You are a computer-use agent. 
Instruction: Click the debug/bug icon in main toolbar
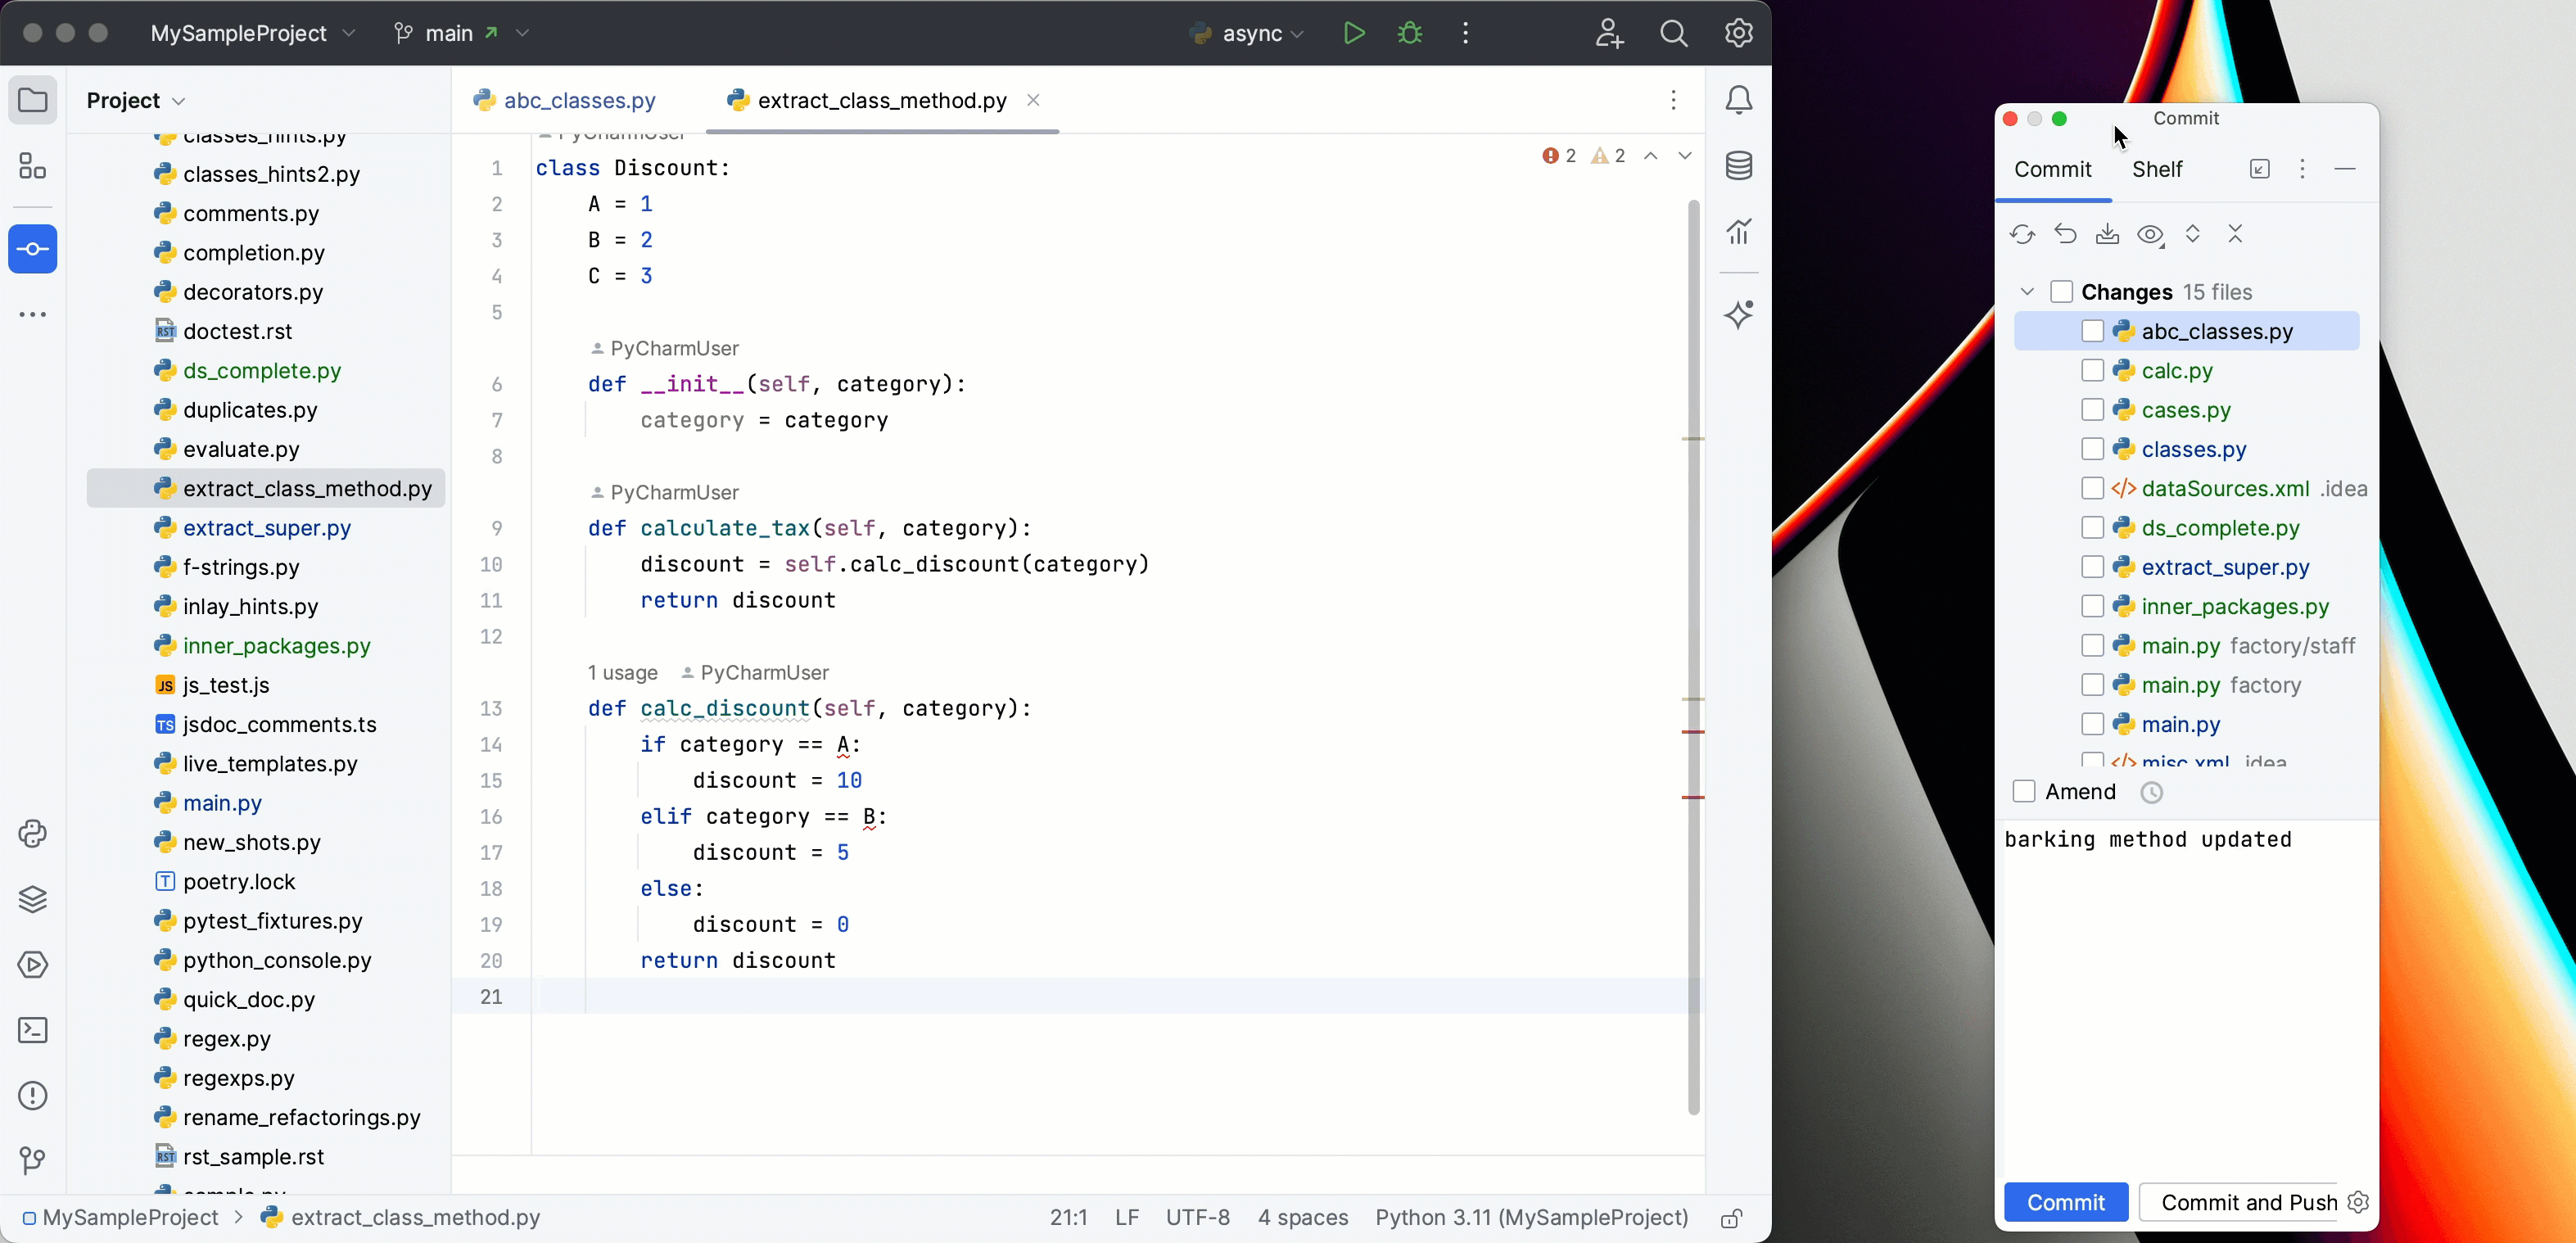point(1409,33)
